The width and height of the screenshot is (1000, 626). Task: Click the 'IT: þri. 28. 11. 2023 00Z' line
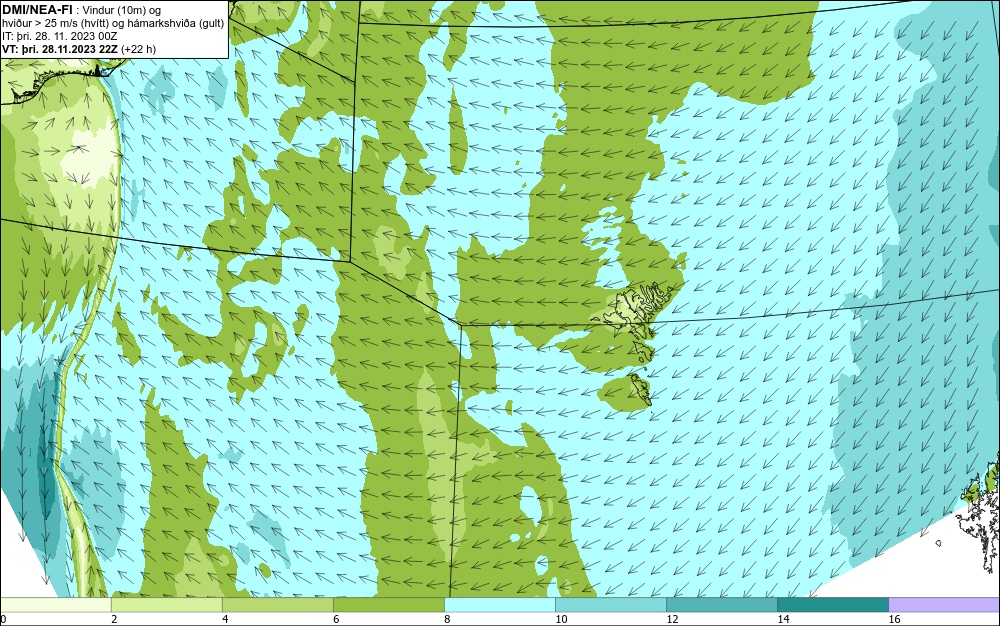[59, 36]
